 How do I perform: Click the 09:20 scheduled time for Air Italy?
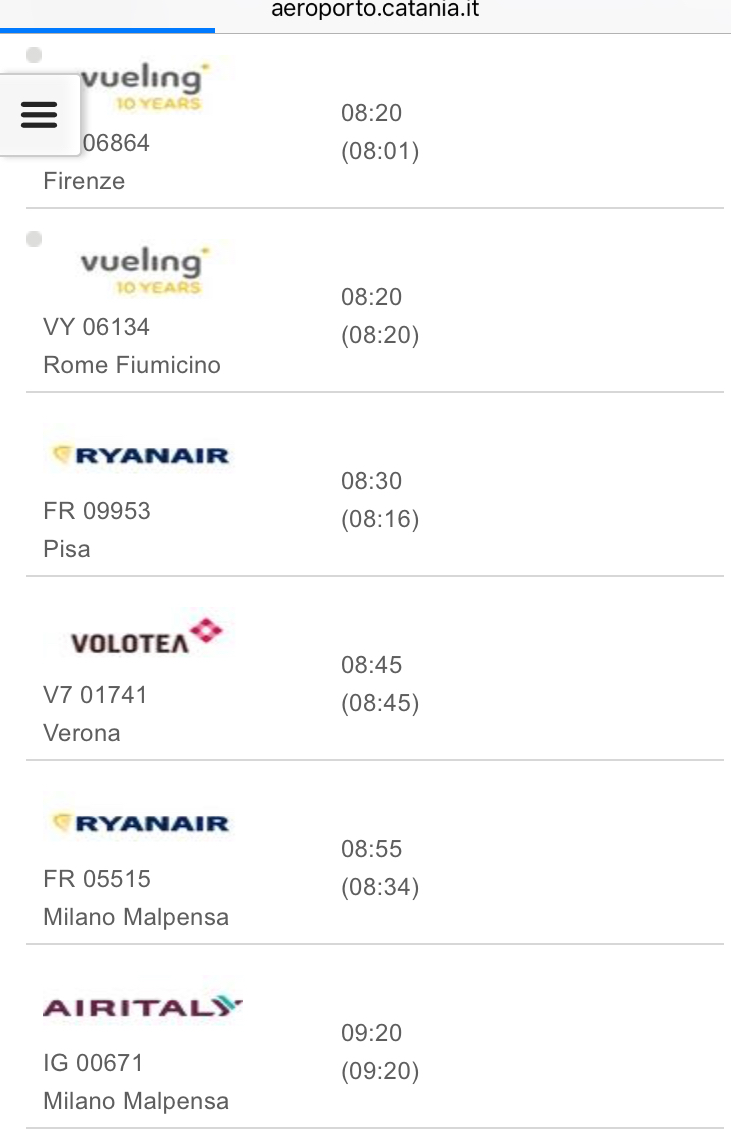(x=371, y=1033)
